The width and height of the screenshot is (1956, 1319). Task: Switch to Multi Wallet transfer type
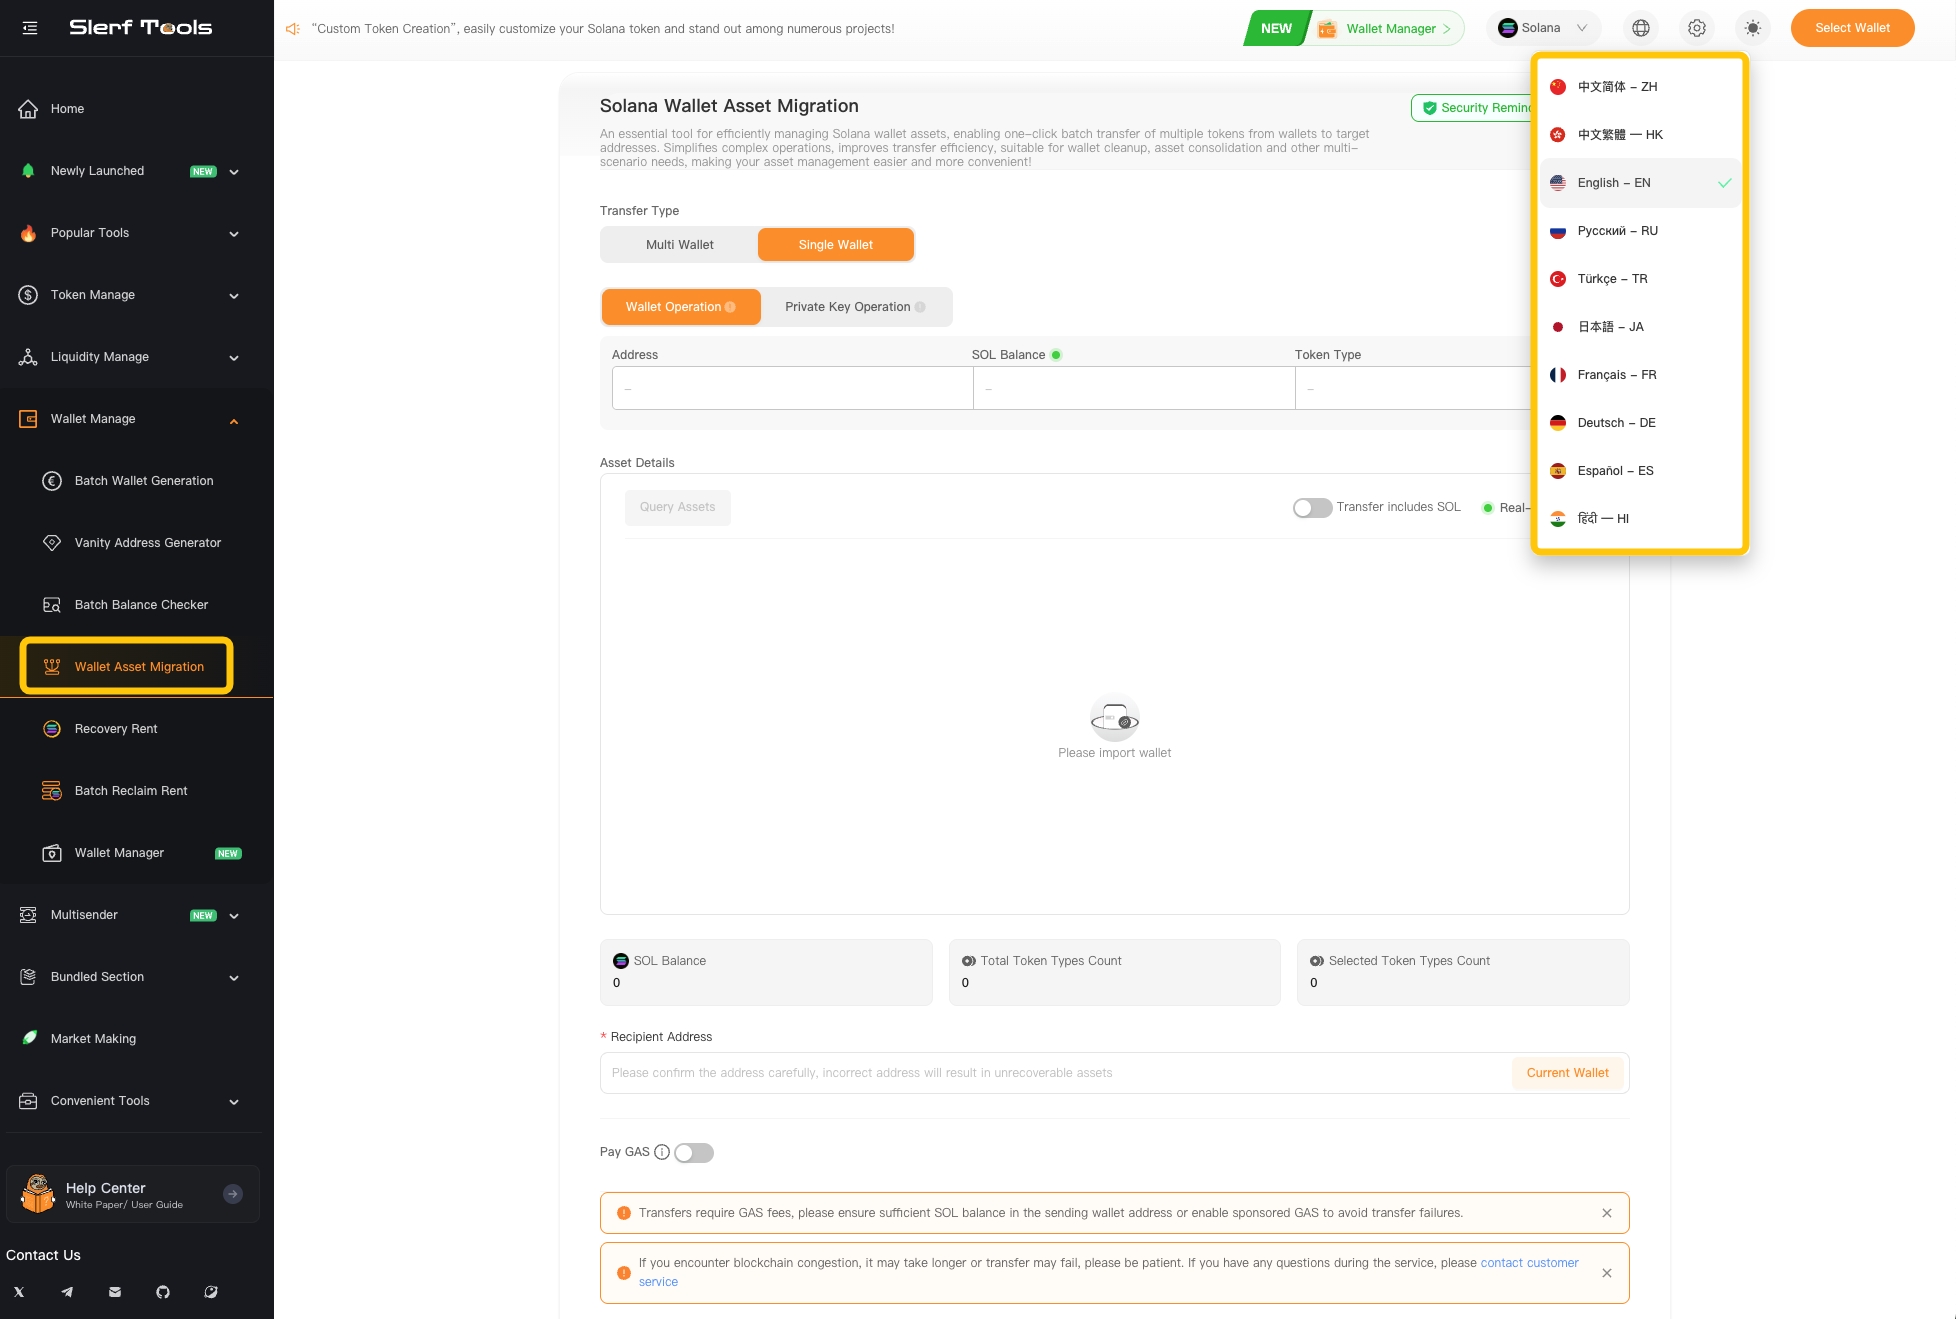click(x=679, y=244)
